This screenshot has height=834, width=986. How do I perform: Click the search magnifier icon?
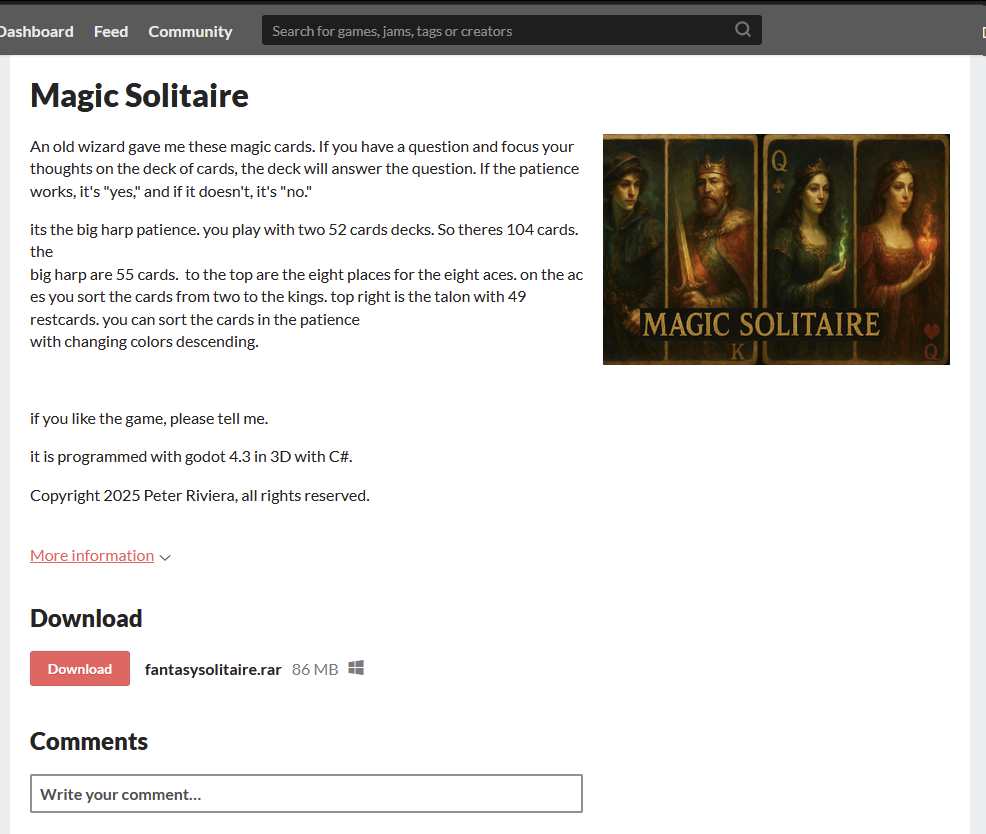(x=743, y=30)
